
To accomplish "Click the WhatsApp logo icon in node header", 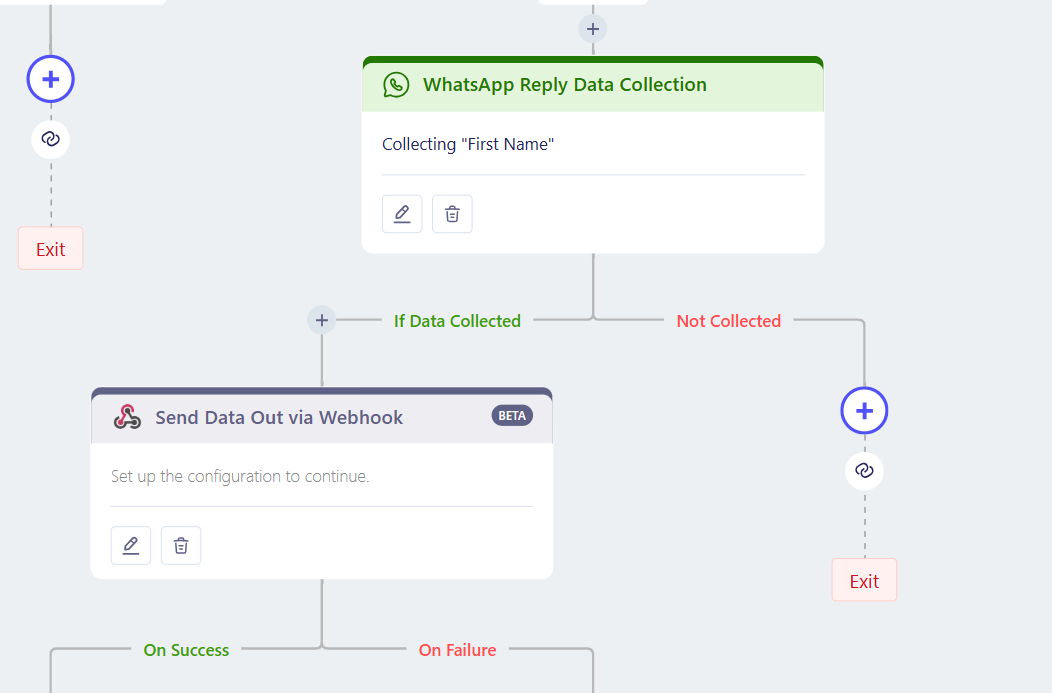I will [x=396, y=85].
